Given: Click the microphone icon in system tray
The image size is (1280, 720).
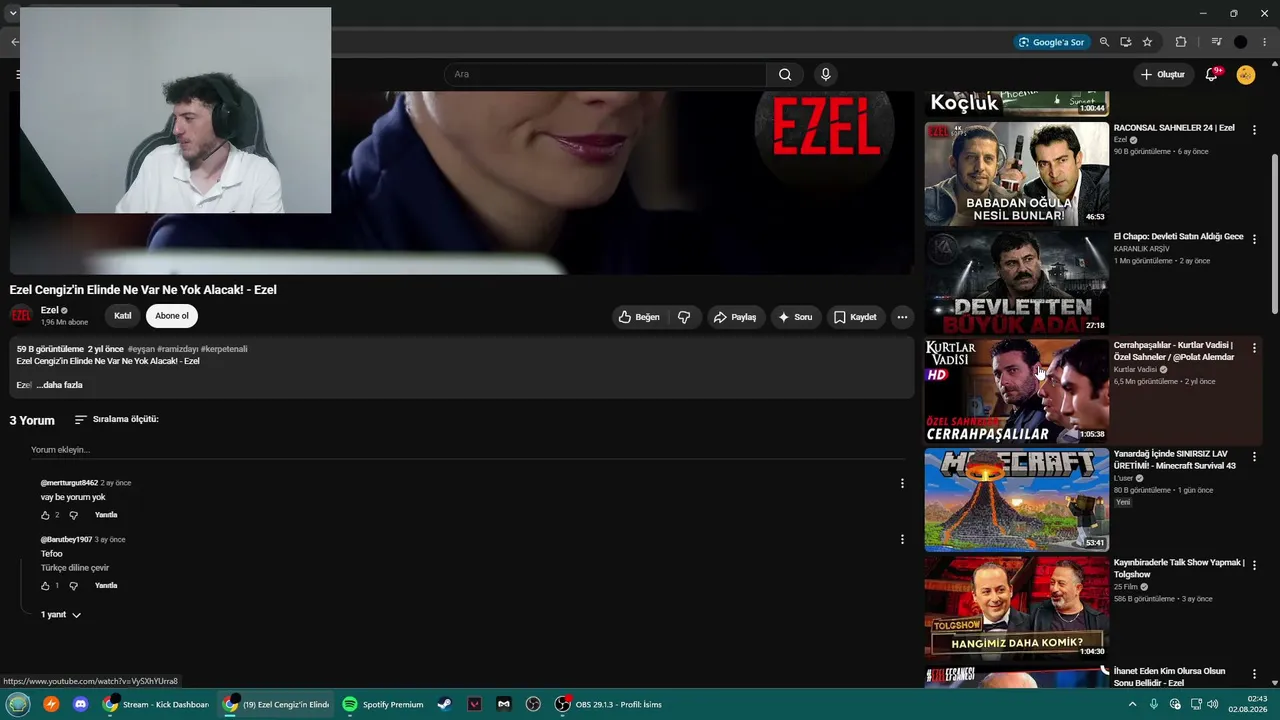Looking at the screenshot, I should 1154,704.
